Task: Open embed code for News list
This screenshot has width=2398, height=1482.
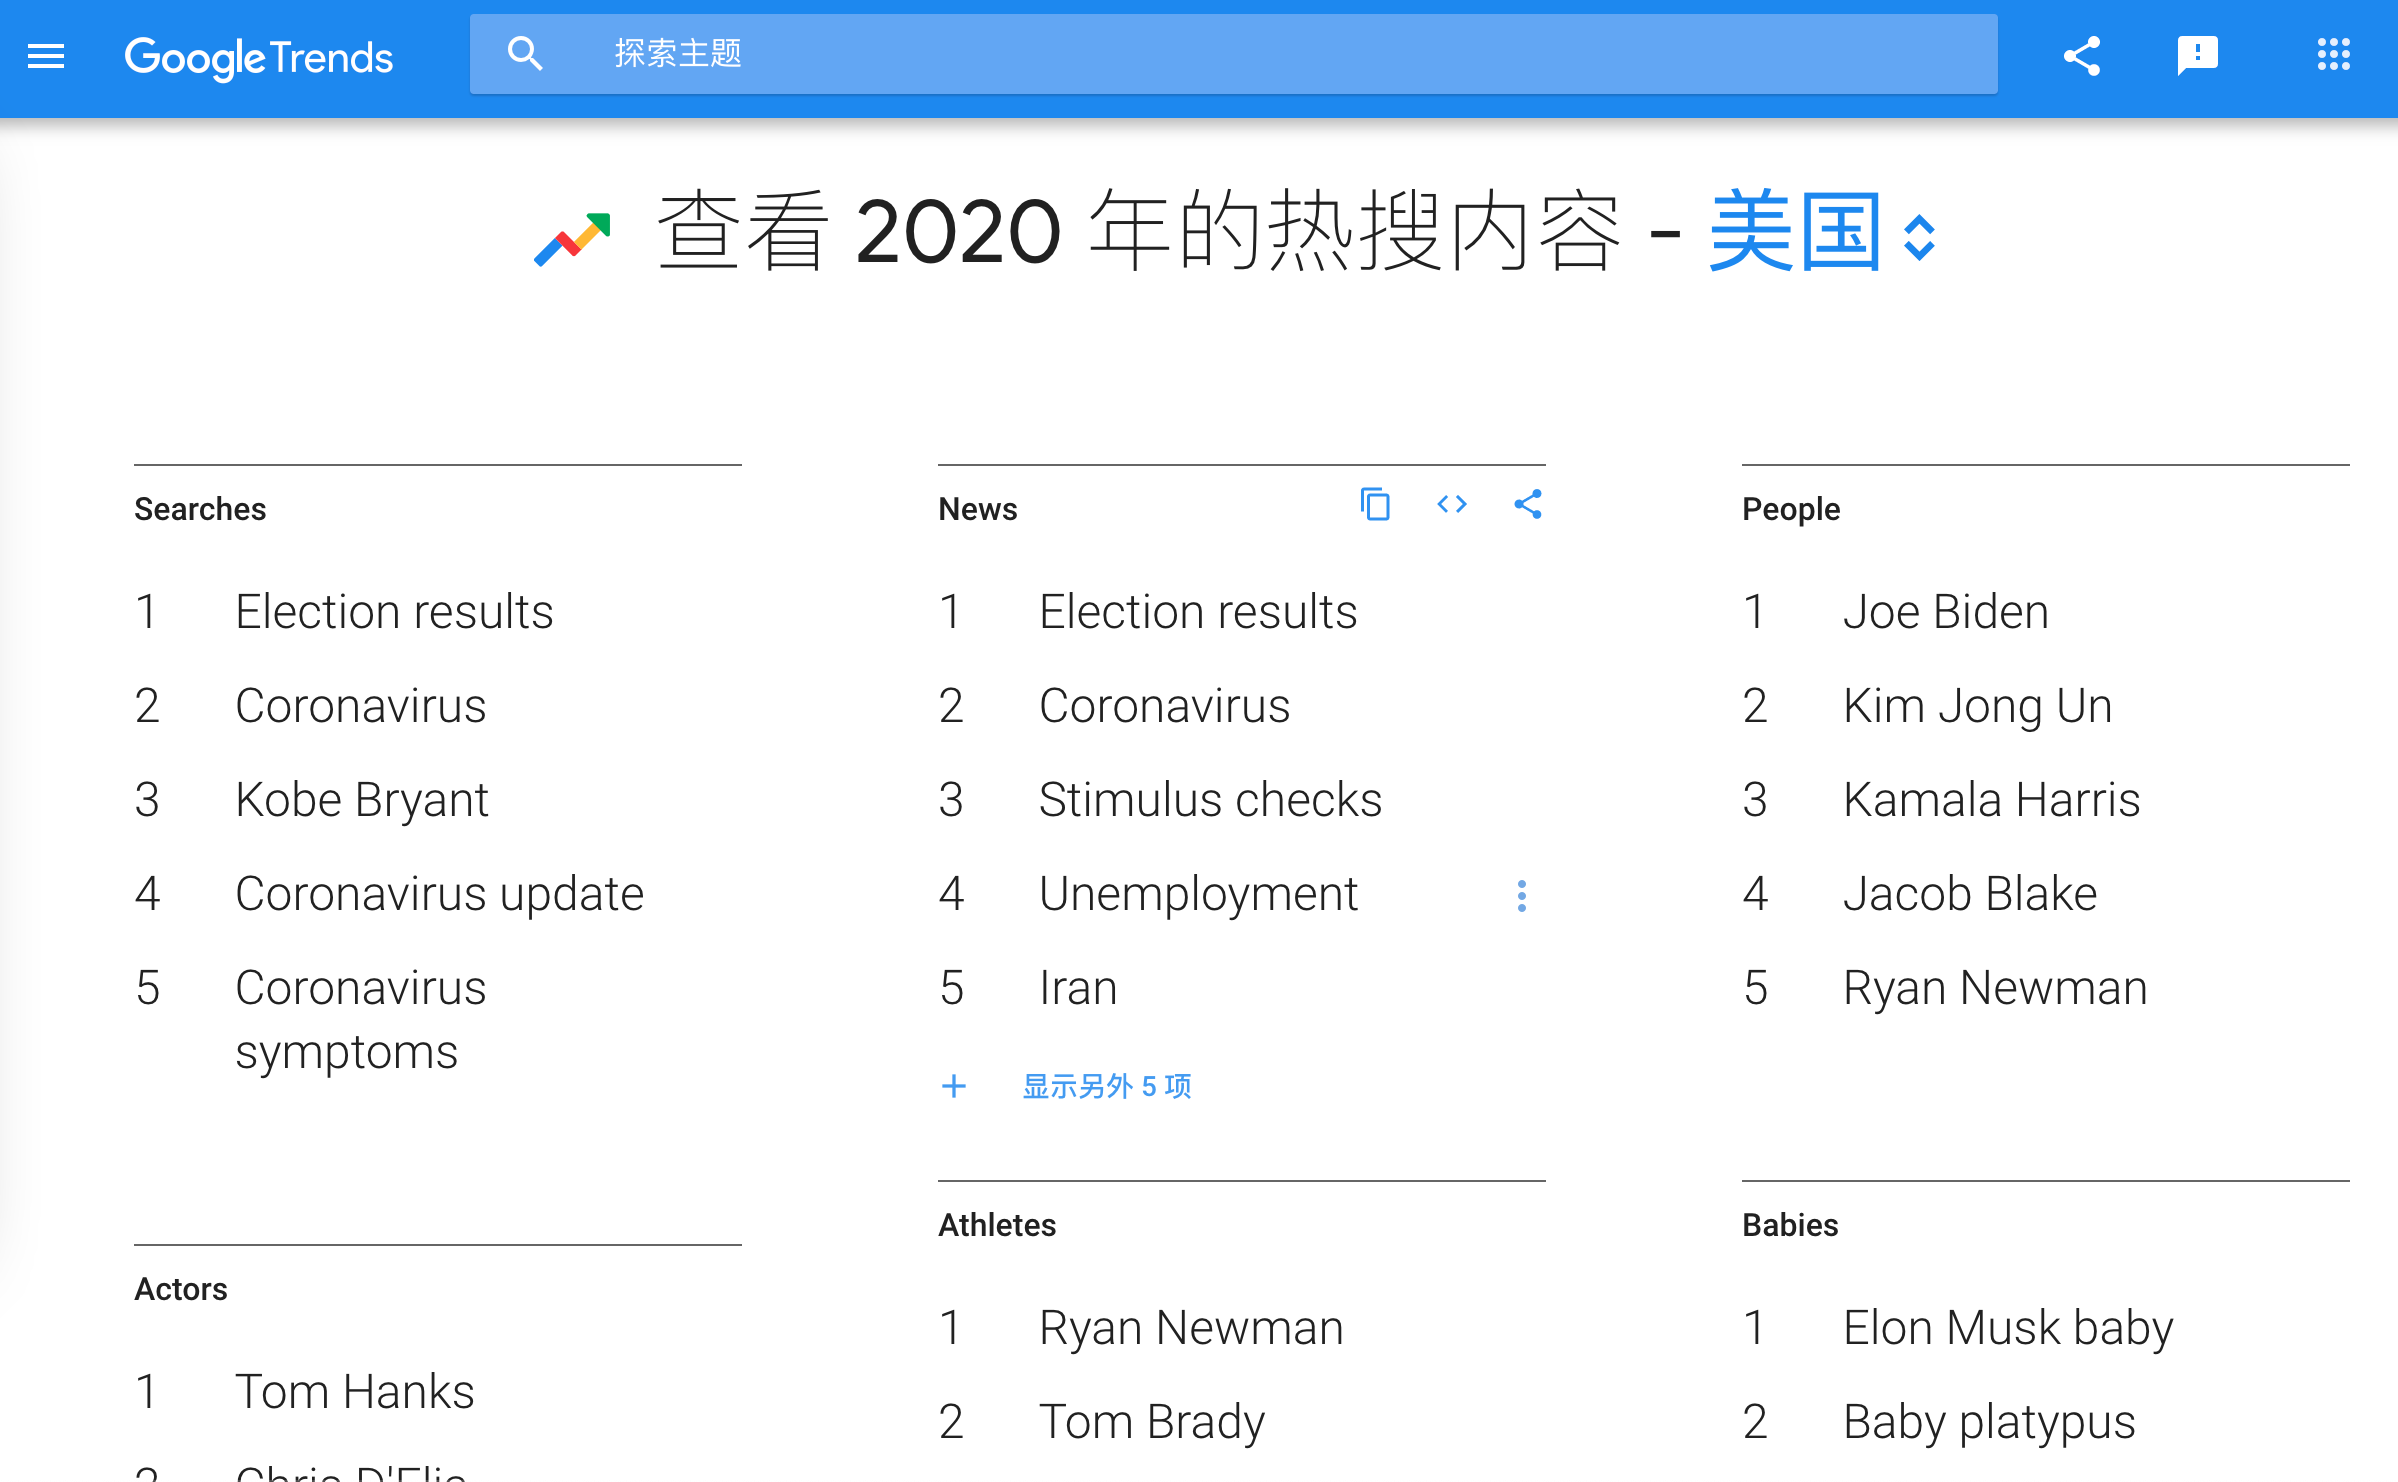Action: coord(1452,505)
